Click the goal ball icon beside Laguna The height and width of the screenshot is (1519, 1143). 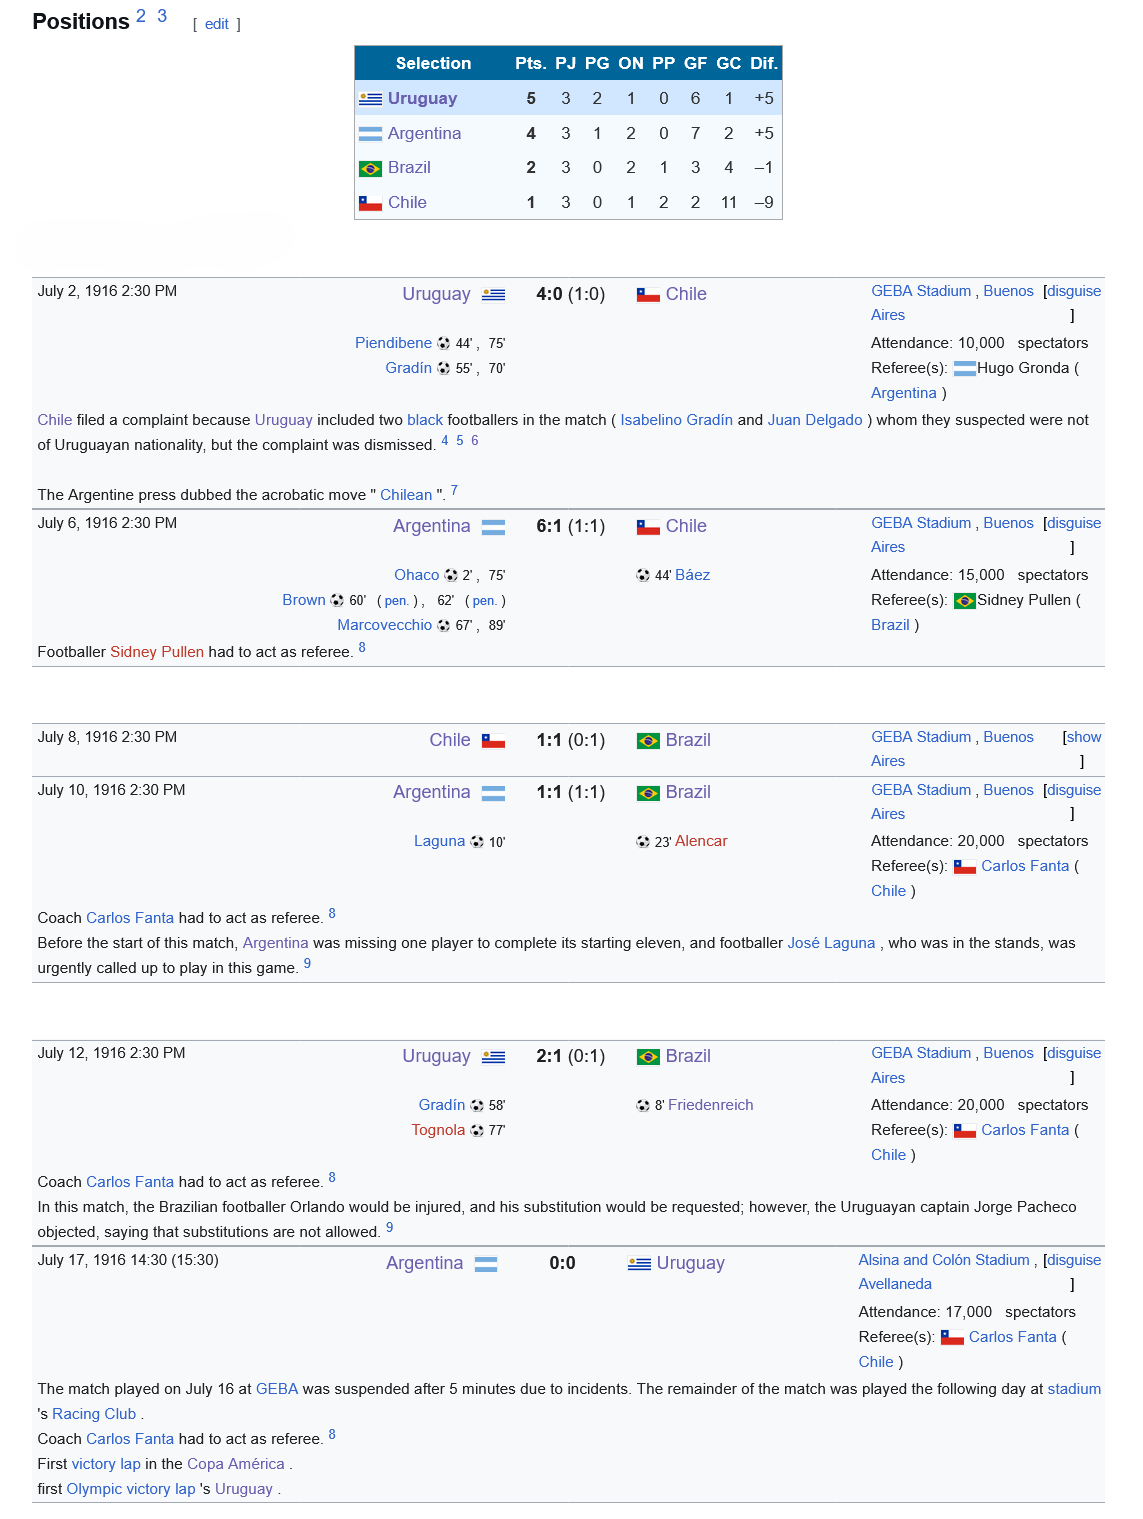coord(477,841)
